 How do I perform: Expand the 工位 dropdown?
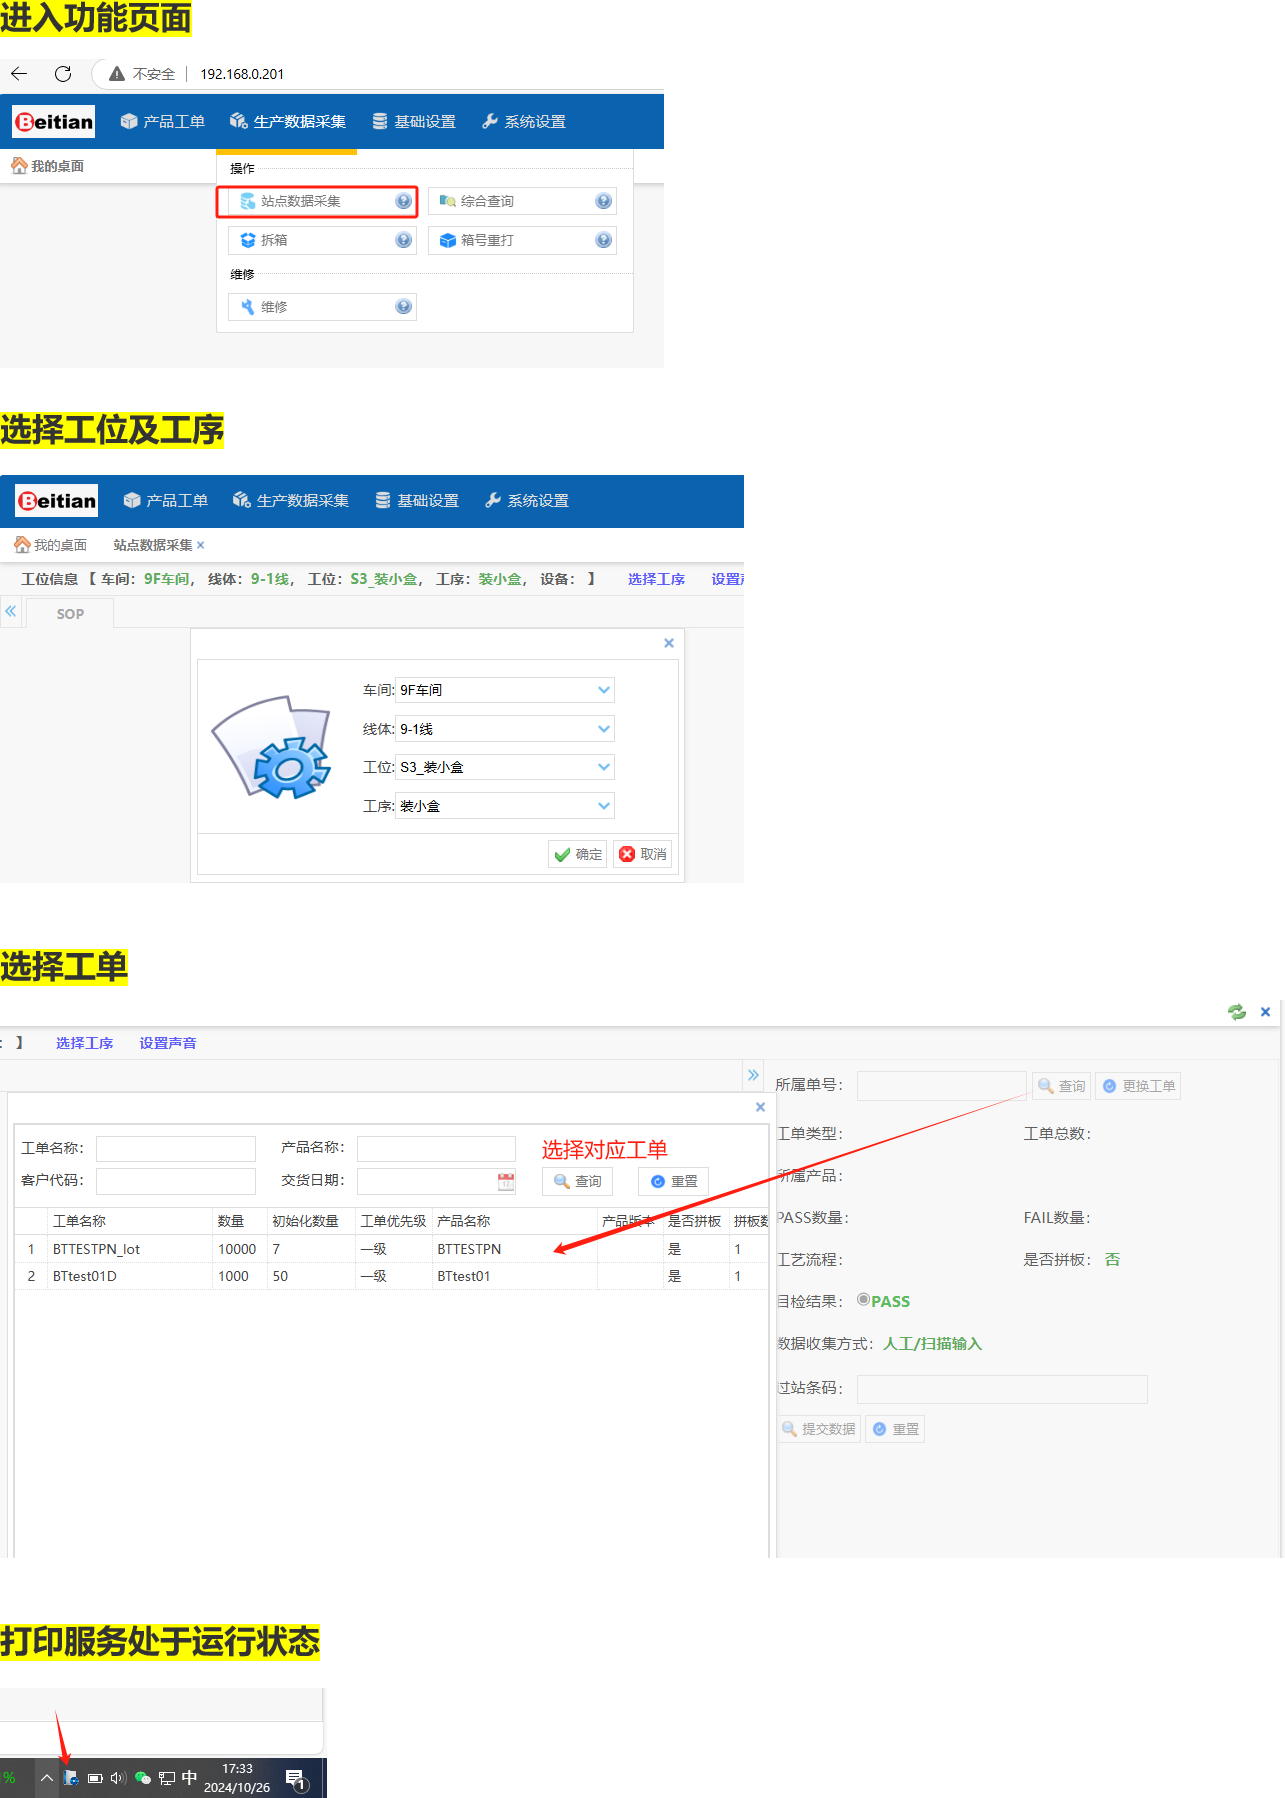(603, 767)
